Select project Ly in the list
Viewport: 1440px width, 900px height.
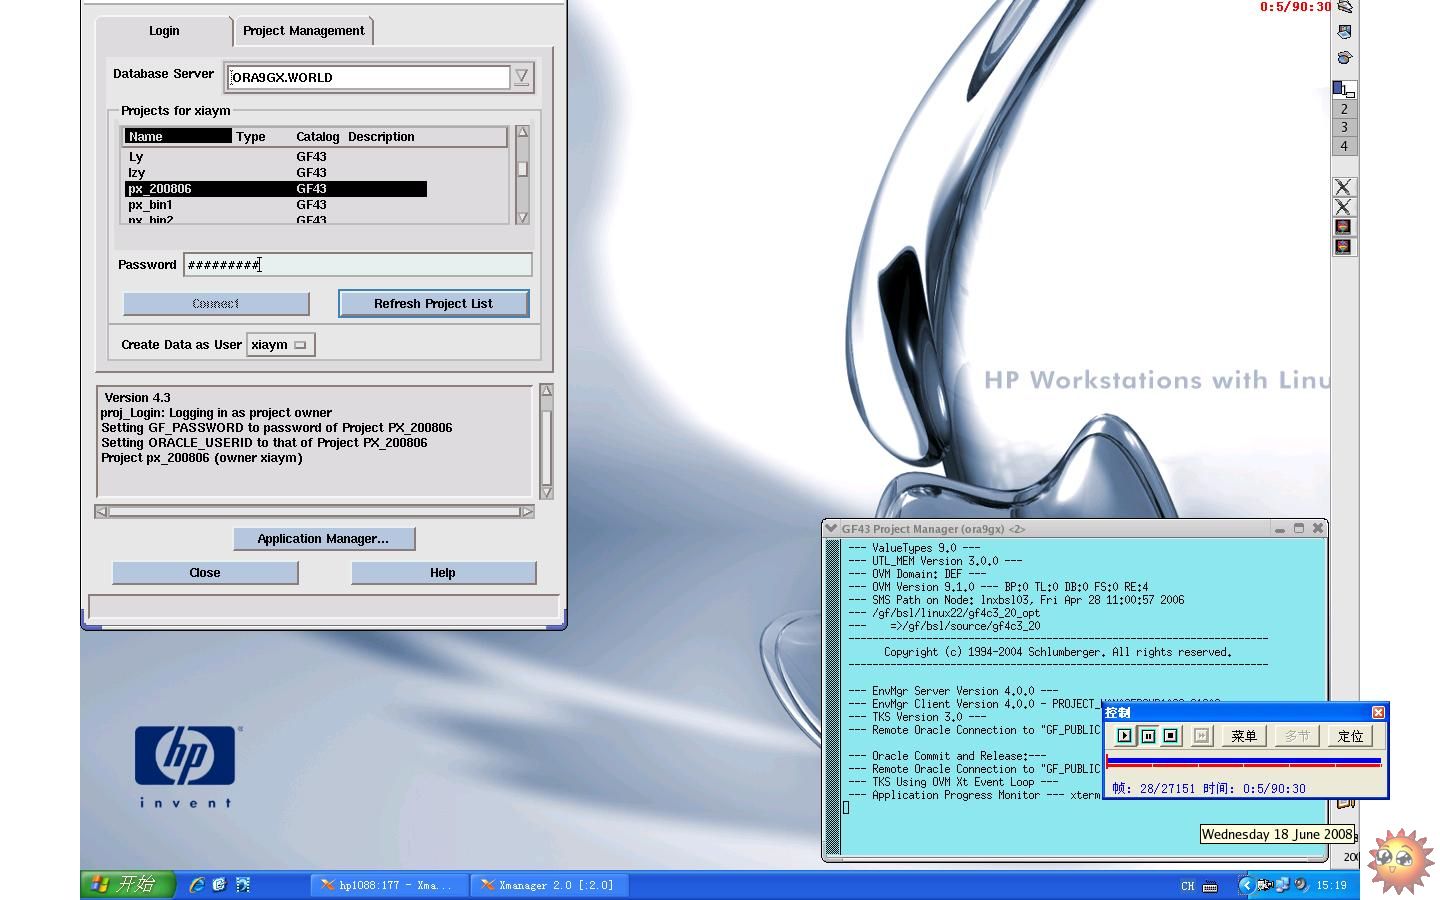pos(276,157)
